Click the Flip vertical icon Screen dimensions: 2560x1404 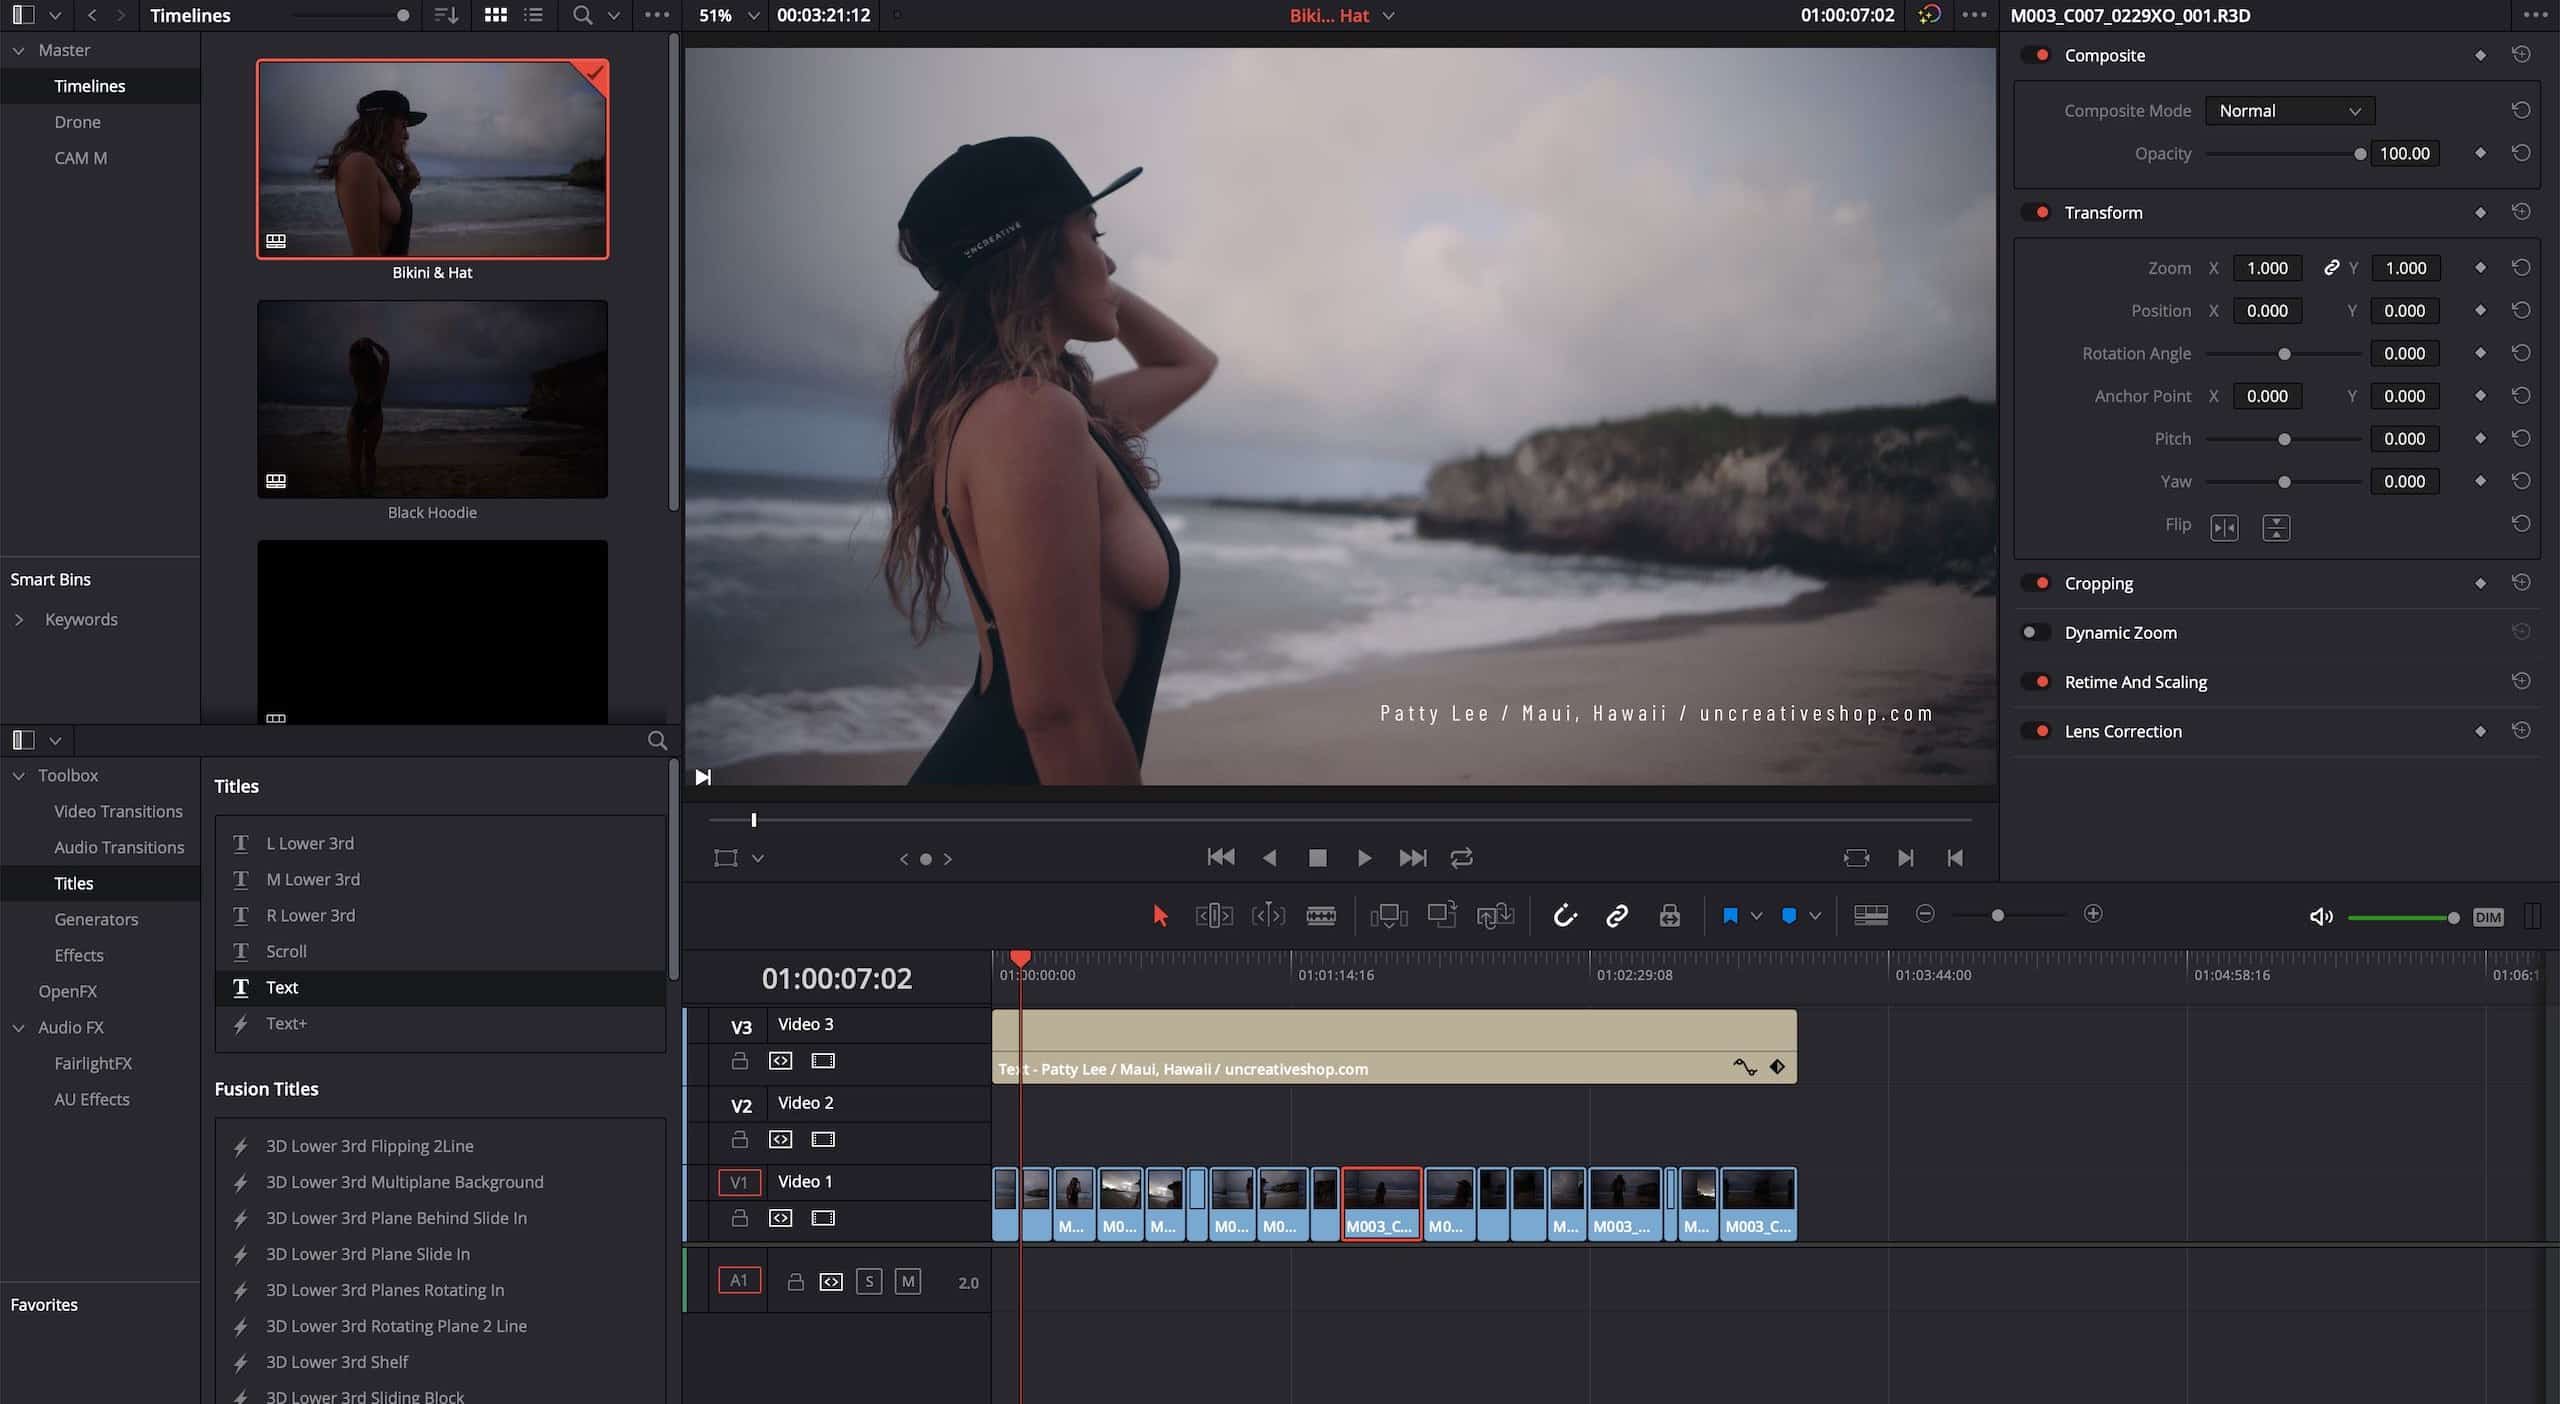point(2276,527)
